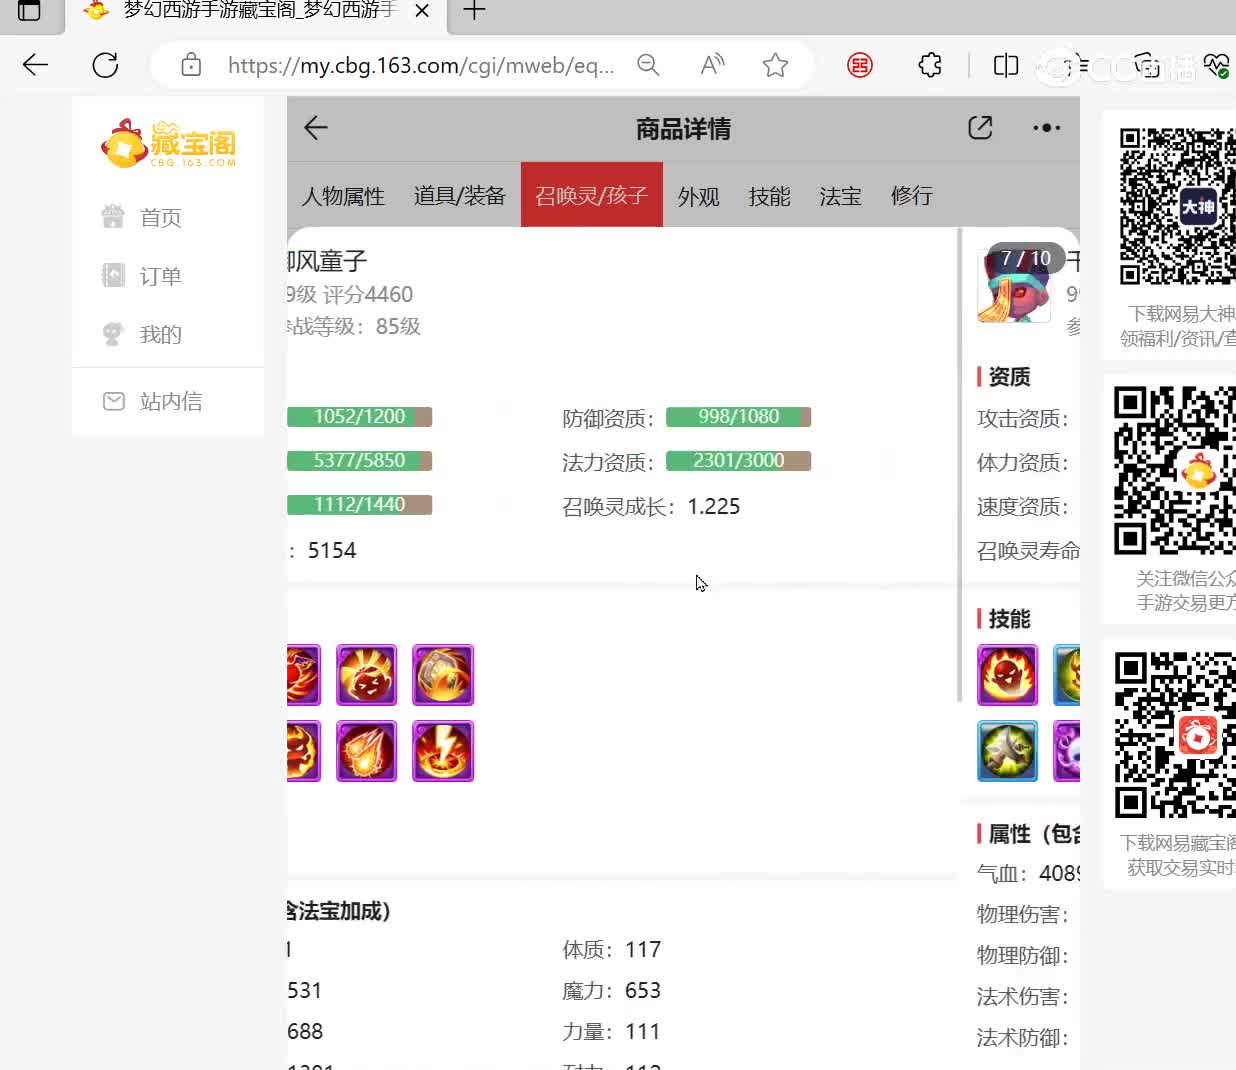Open the zoom magnifier in address bar
The height and width of the screenshot is (1070, 1236).
[x=648, y=66]
